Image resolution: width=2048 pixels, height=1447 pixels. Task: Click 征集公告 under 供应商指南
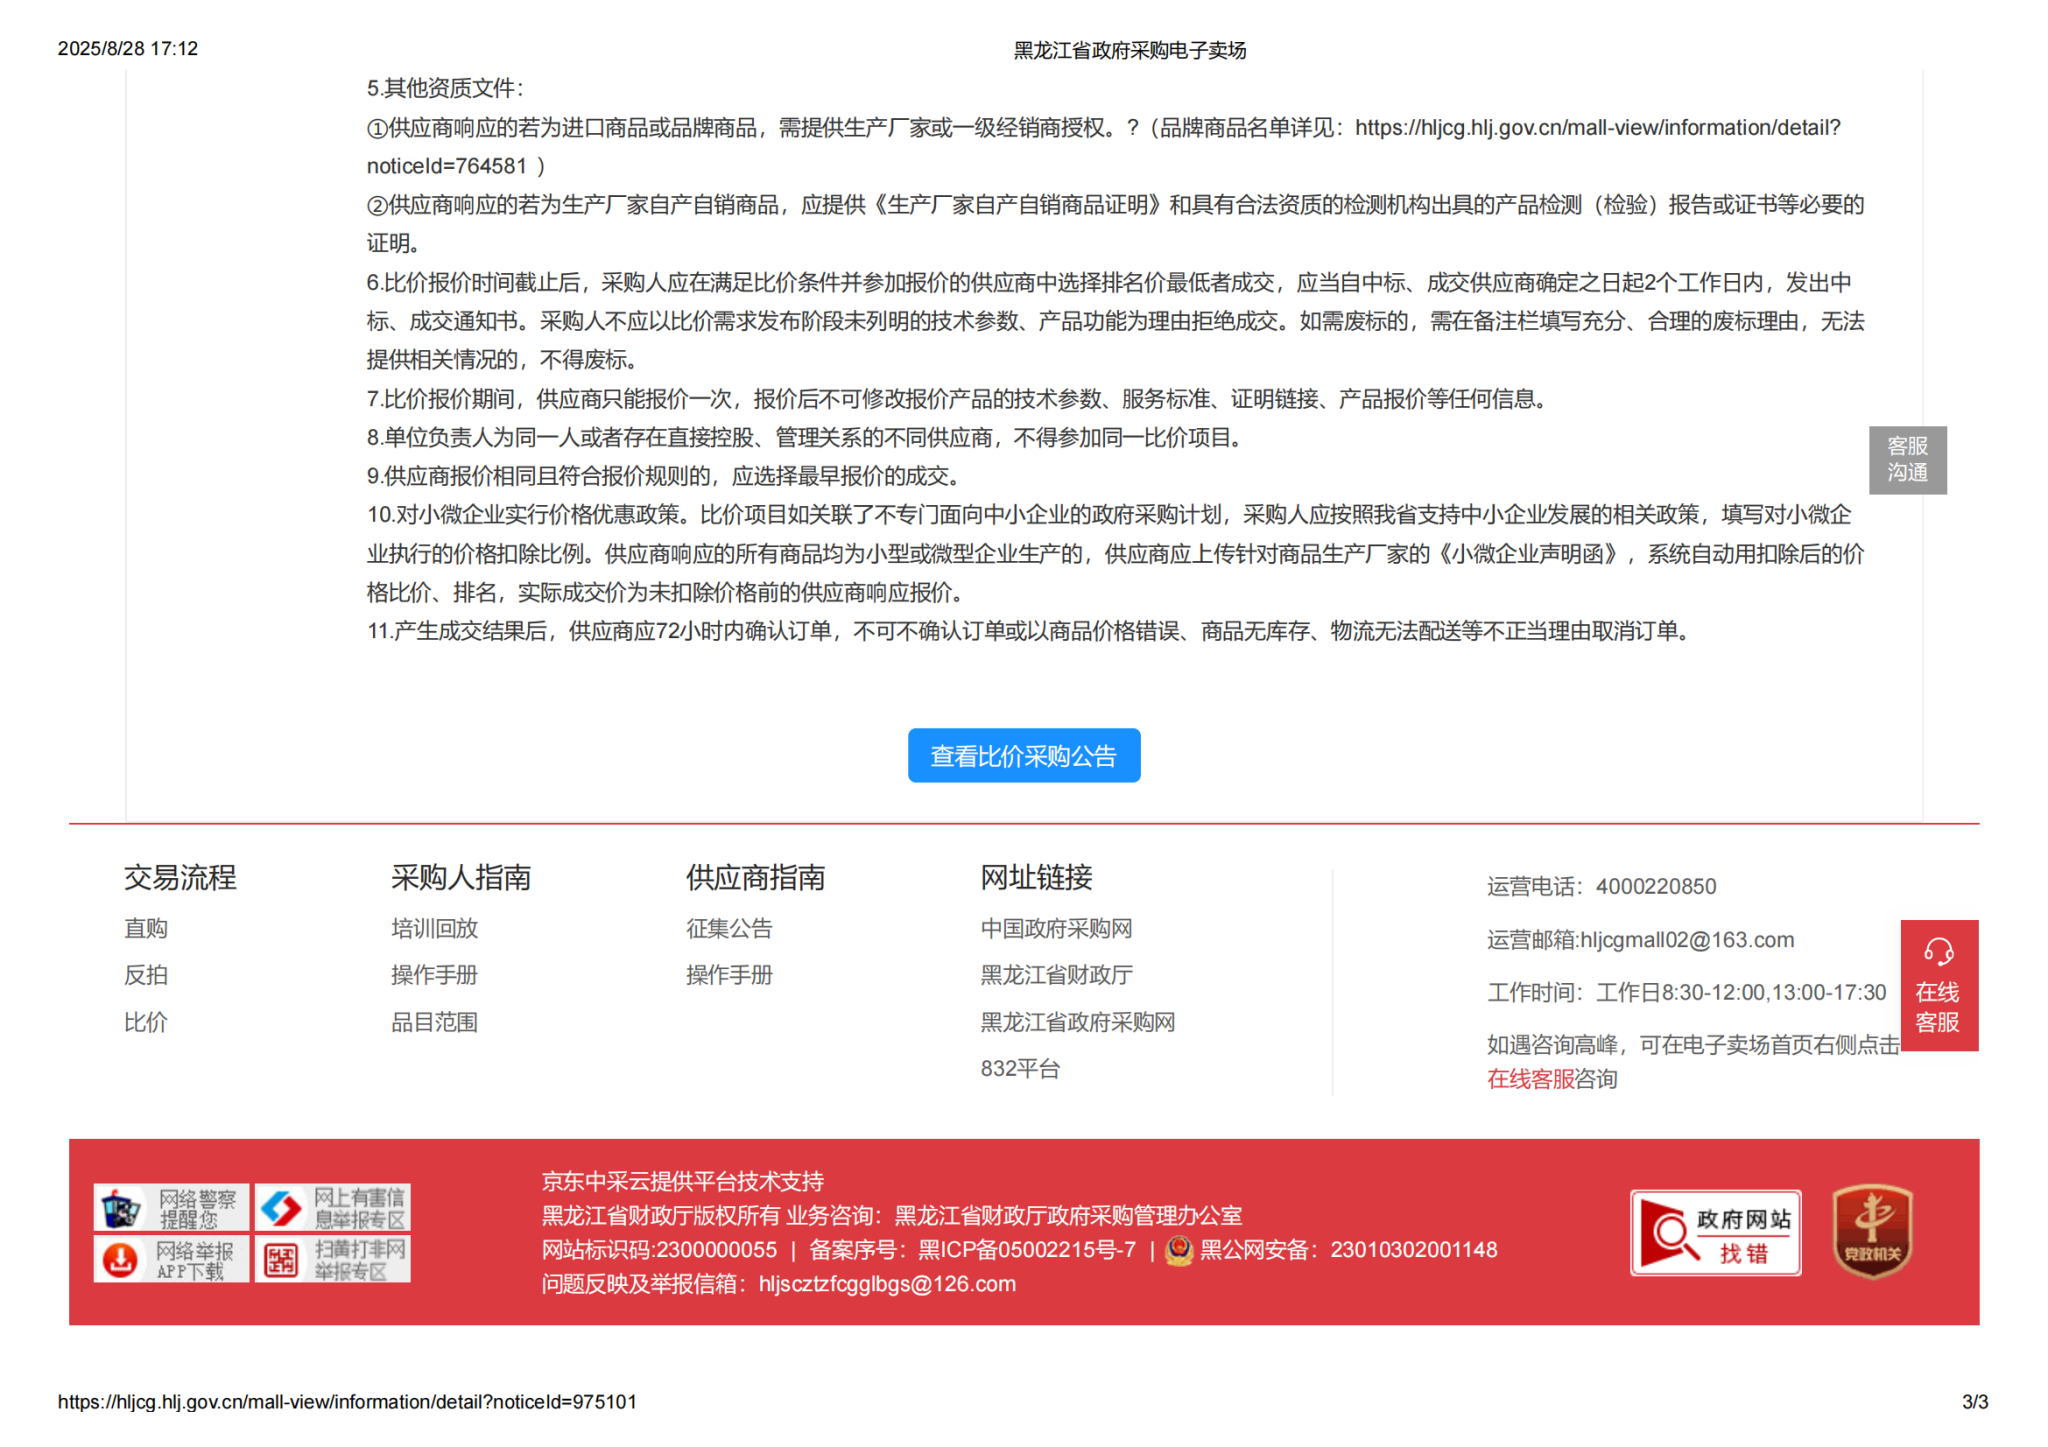click(729, 928)
